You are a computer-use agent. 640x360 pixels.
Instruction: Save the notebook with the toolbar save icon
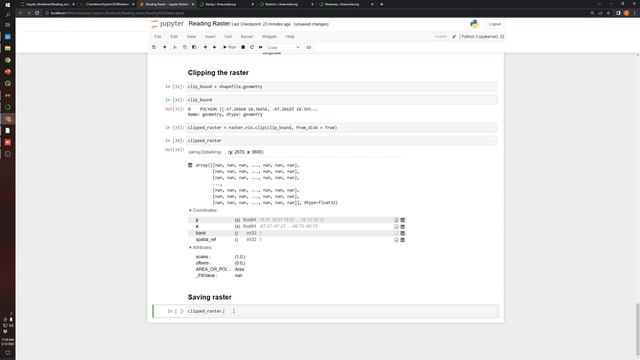[x=154, y=47]
